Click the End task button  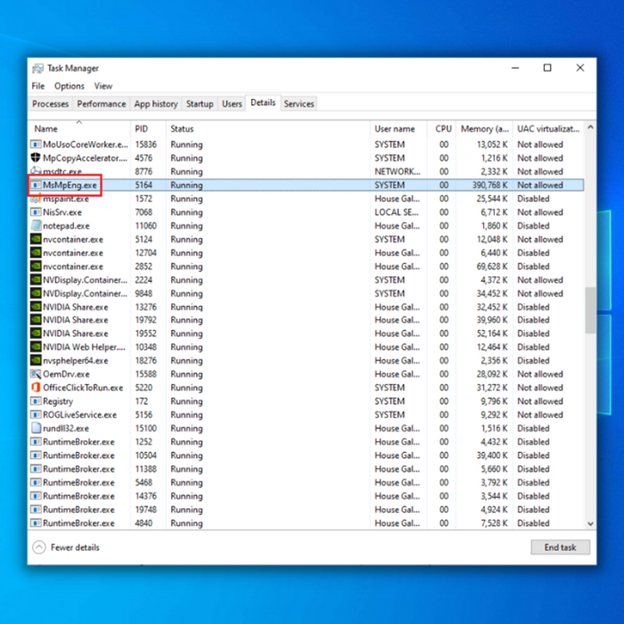coord(560,547)
